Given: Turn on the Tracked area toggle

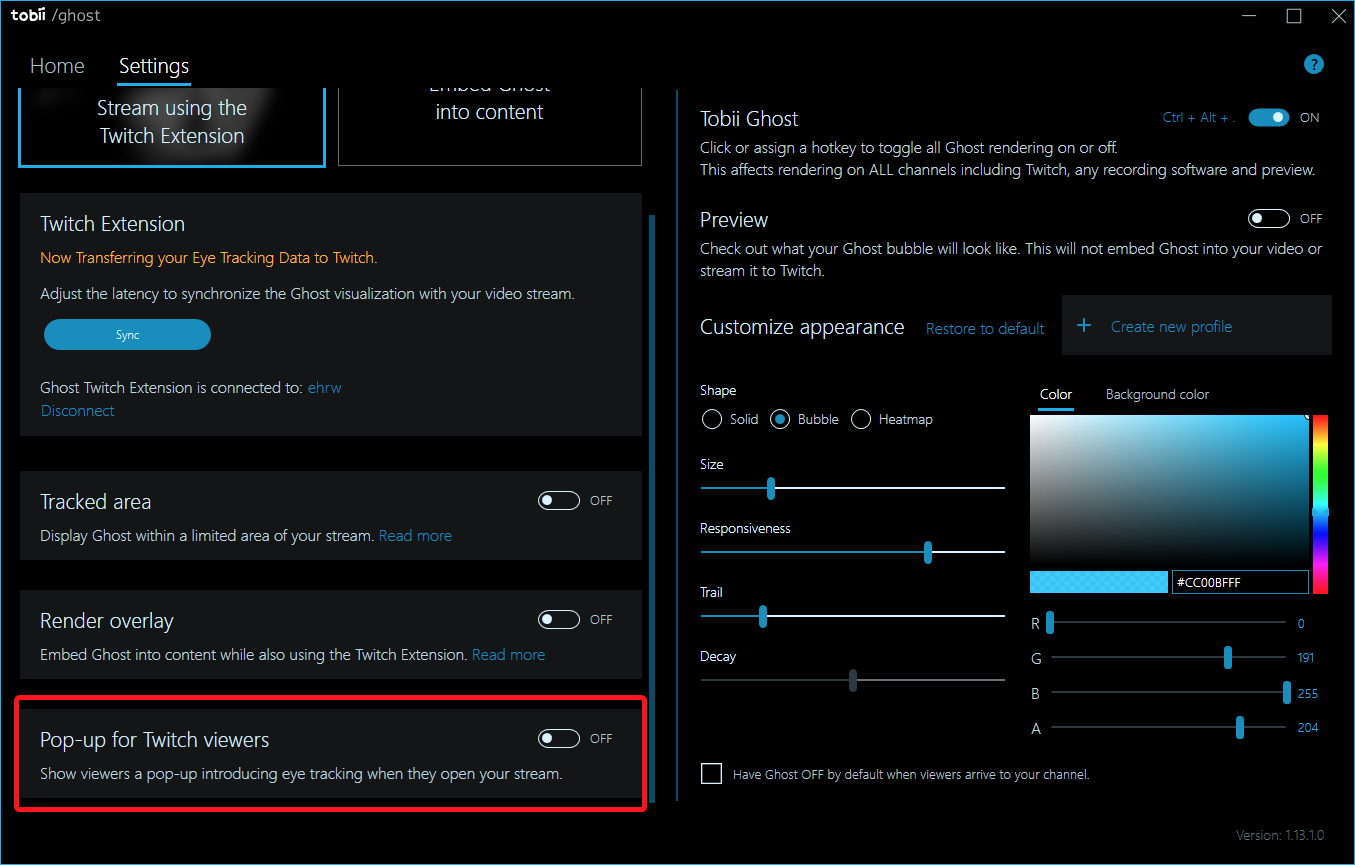Looking at the screenshot, I should pyautogui.click(x=558, y=500).
